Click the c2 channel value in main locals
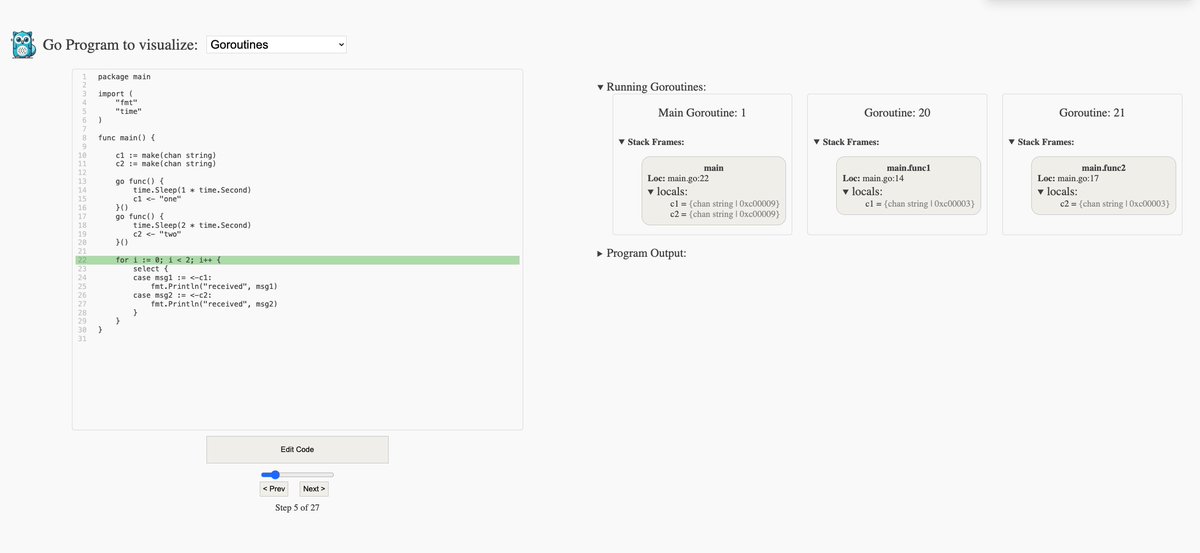Viewport: 1200px width, 553px height. 724,213
